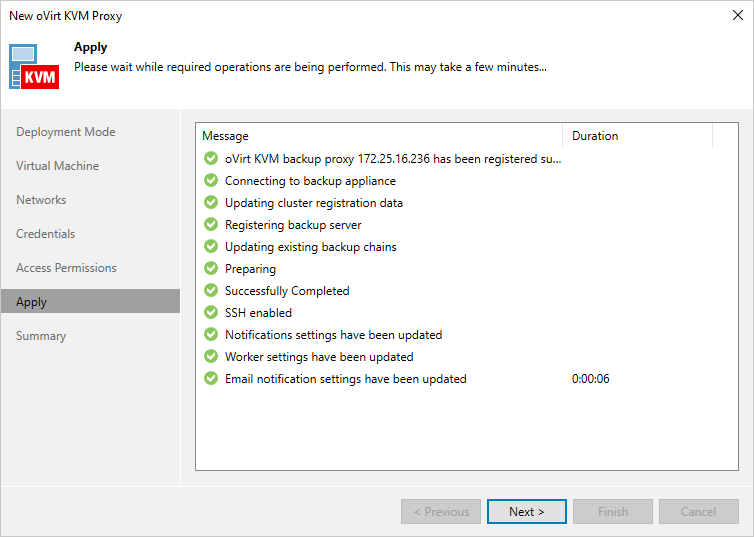Select 'Email notification settings have been updated' message
754x537 pixels.
point(345,379)
